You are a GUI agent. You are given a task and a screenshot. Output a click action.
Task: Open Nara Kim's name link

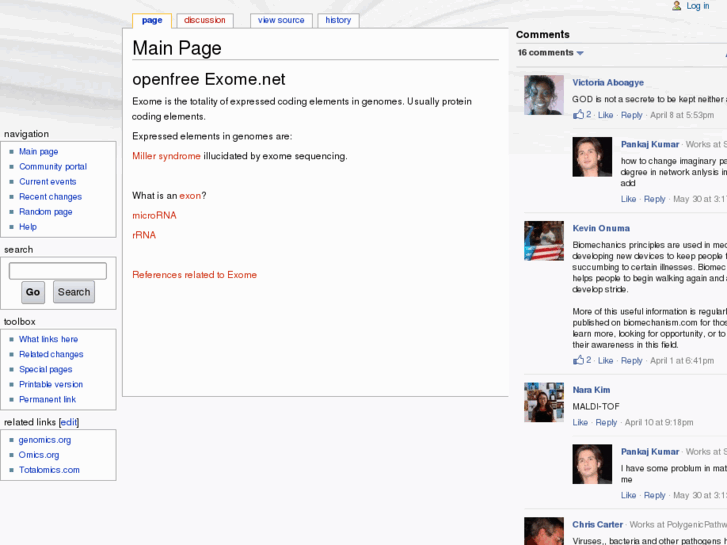tap(591, 390)
